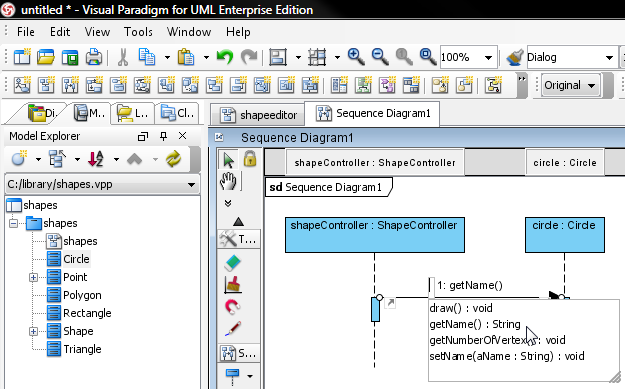The image size is (625, 389).
Task: Click the grey Redo arrow
Action: [x=249, y=57]
